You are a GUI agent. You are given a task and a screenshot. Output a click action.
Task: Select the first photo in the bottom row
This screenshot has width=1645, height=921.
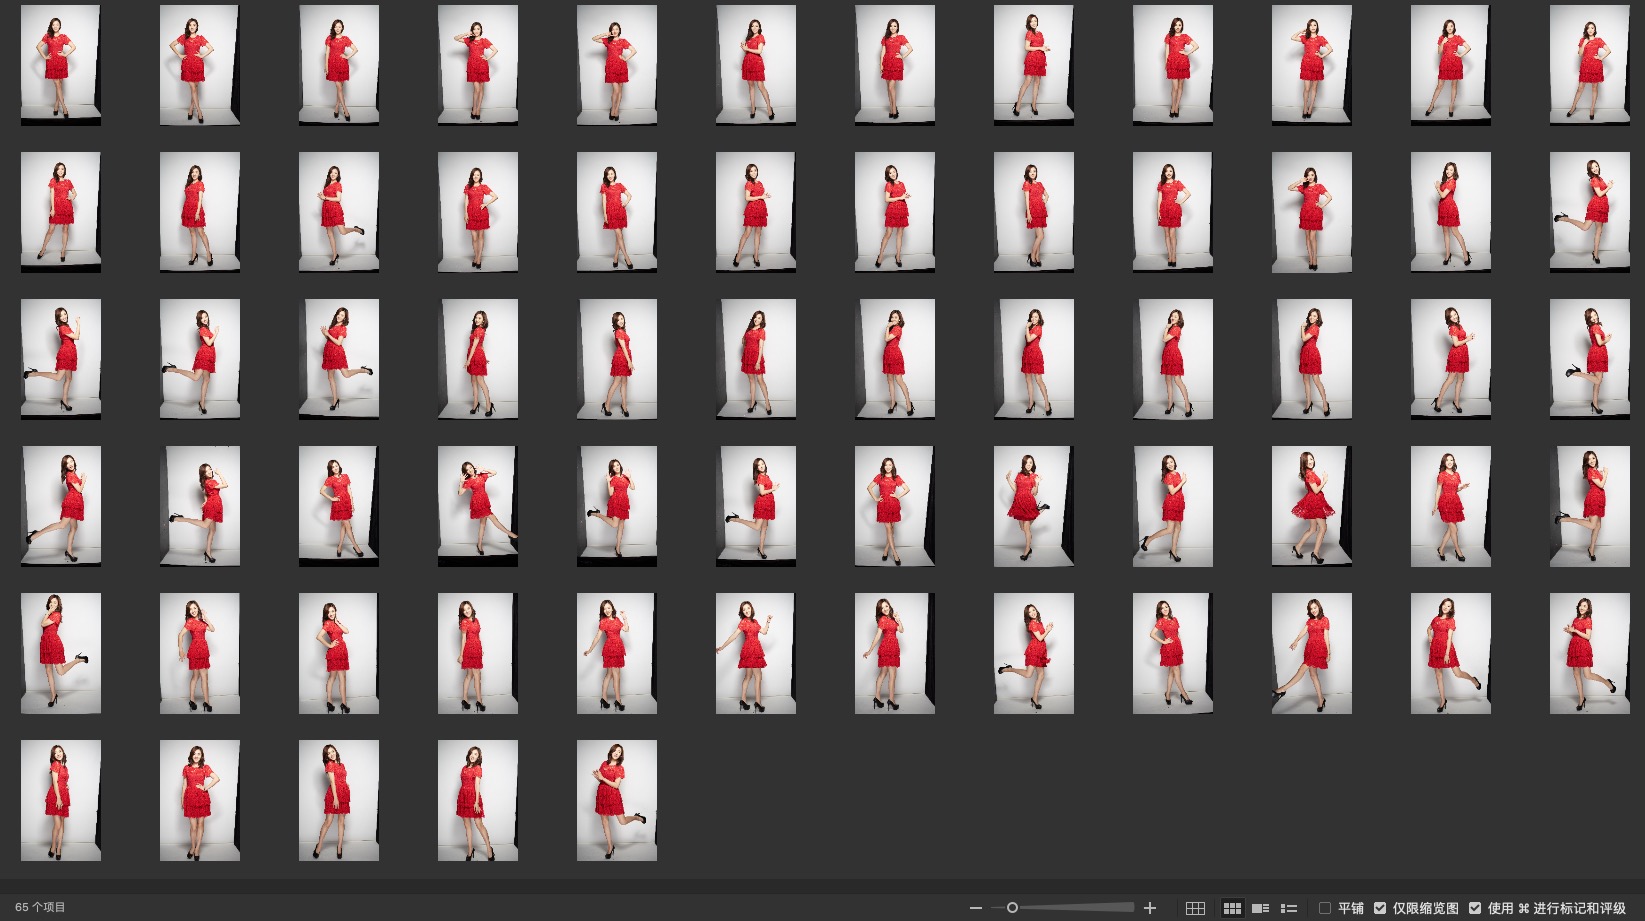(61, 800)
